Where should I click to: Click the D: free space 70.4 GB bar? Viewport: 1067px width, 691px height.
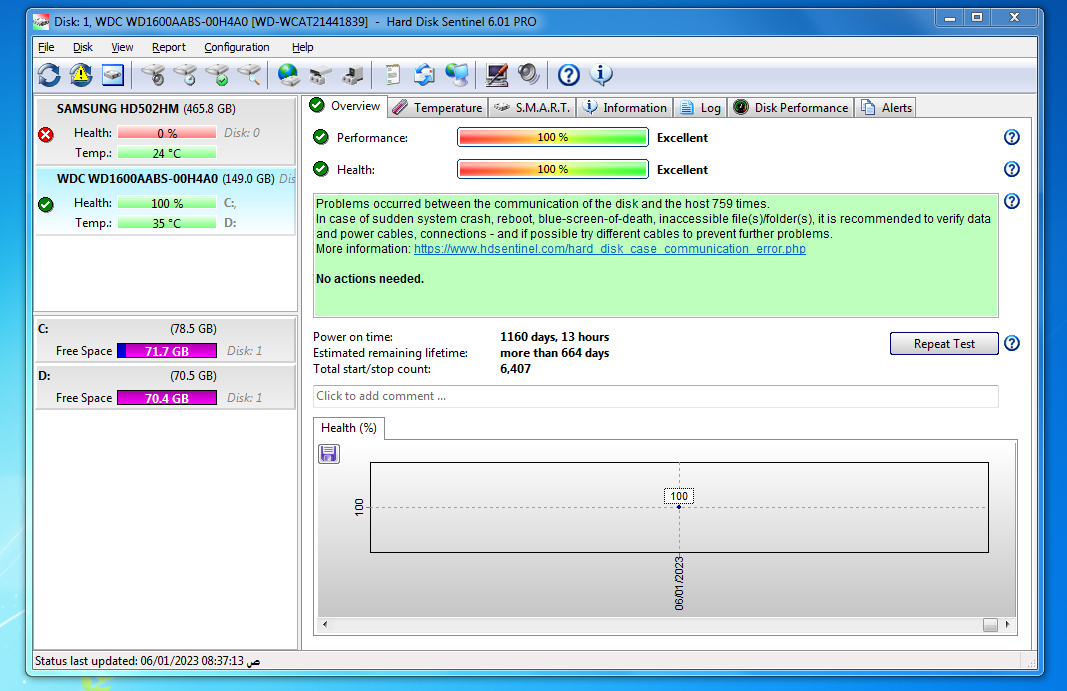[167, 398]
